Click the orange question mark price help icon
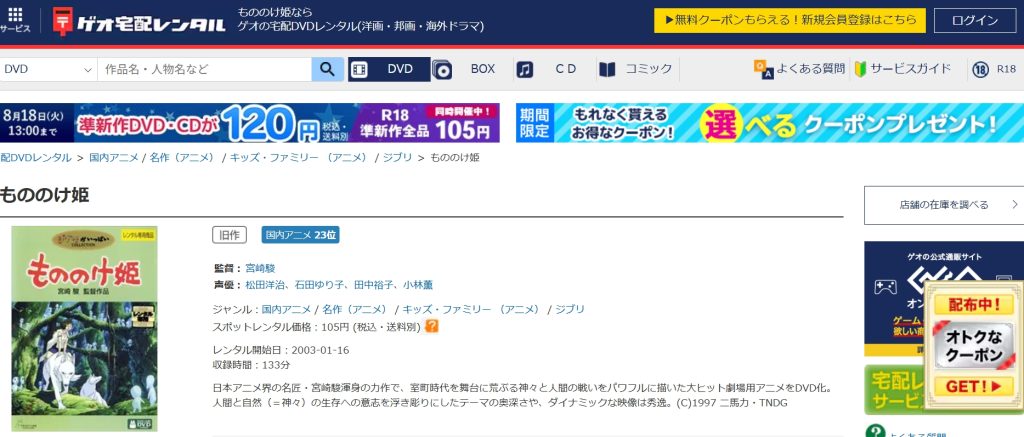The width and height of the screenshot is (1024, 437). pyautogui.click(x=431, y=325)
